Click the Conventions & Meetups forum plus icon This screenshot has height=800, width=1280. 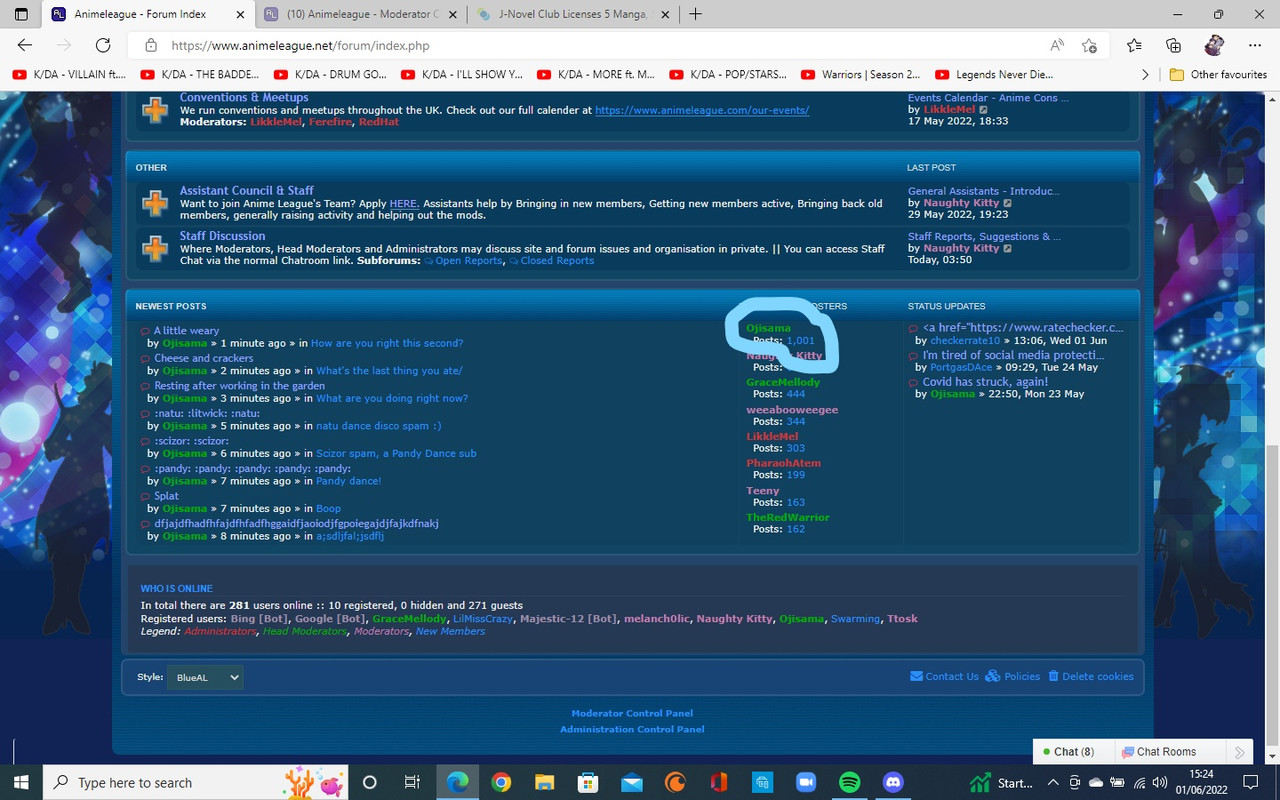[155, 109]
